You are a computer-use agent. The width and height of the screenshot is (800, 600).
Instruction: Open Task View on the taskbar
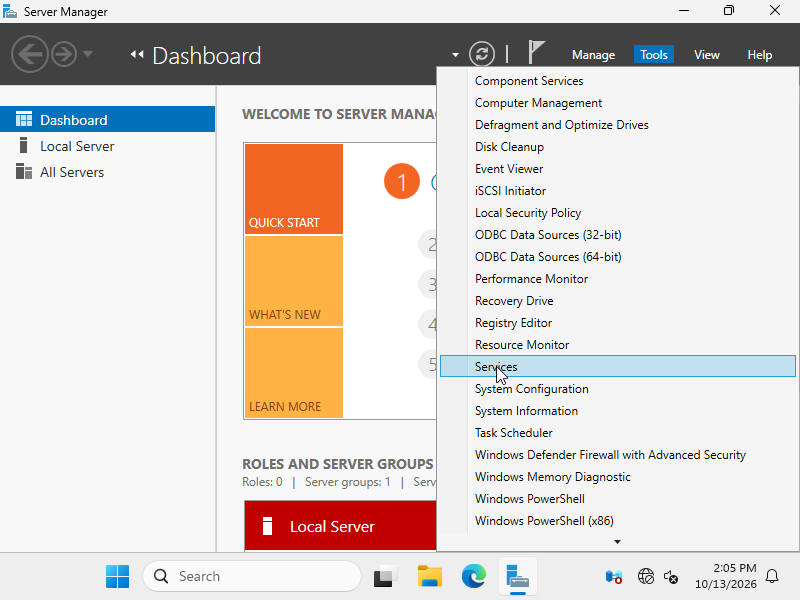[386, 576]
